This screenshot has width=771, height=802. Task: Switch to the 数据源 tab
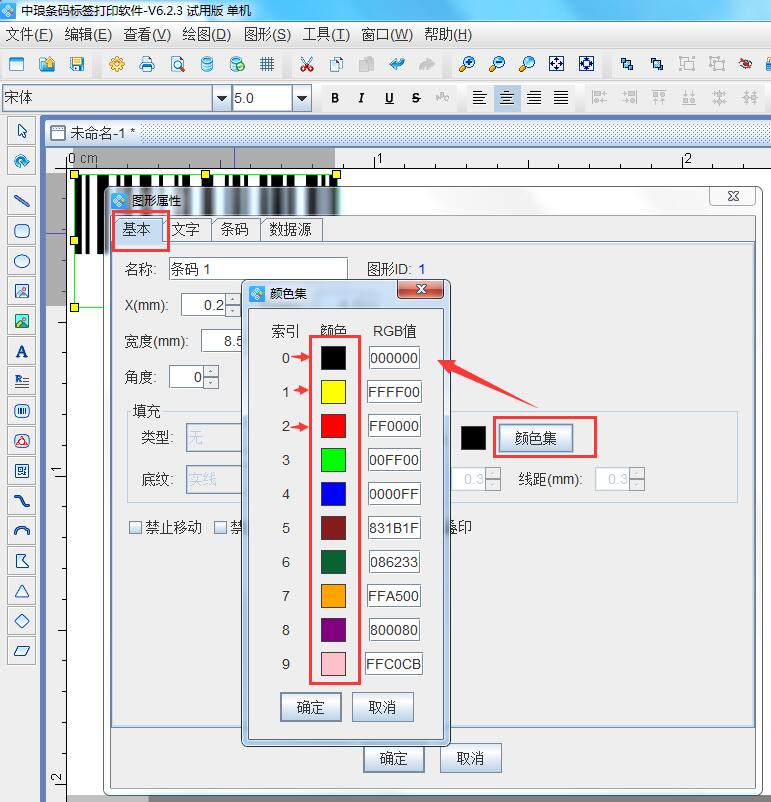pos(290,229)
